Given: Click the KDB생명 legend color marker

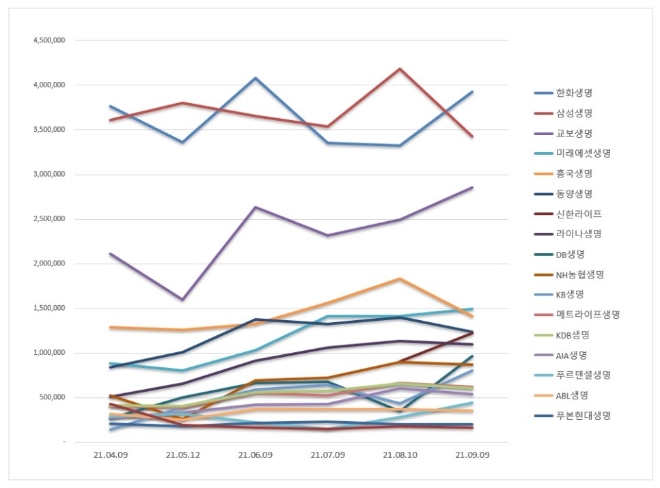Looking at the screenshot, I should coord(546,334).
